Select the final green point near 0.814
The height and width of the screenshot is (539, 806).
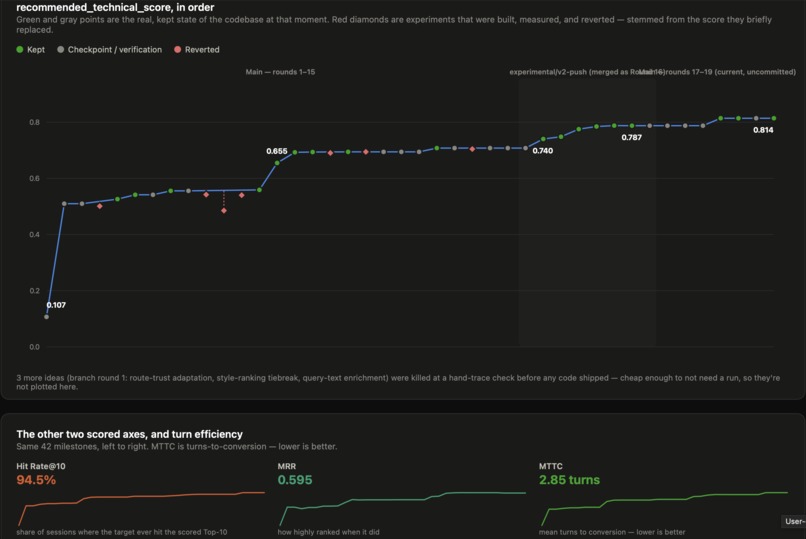774,118
